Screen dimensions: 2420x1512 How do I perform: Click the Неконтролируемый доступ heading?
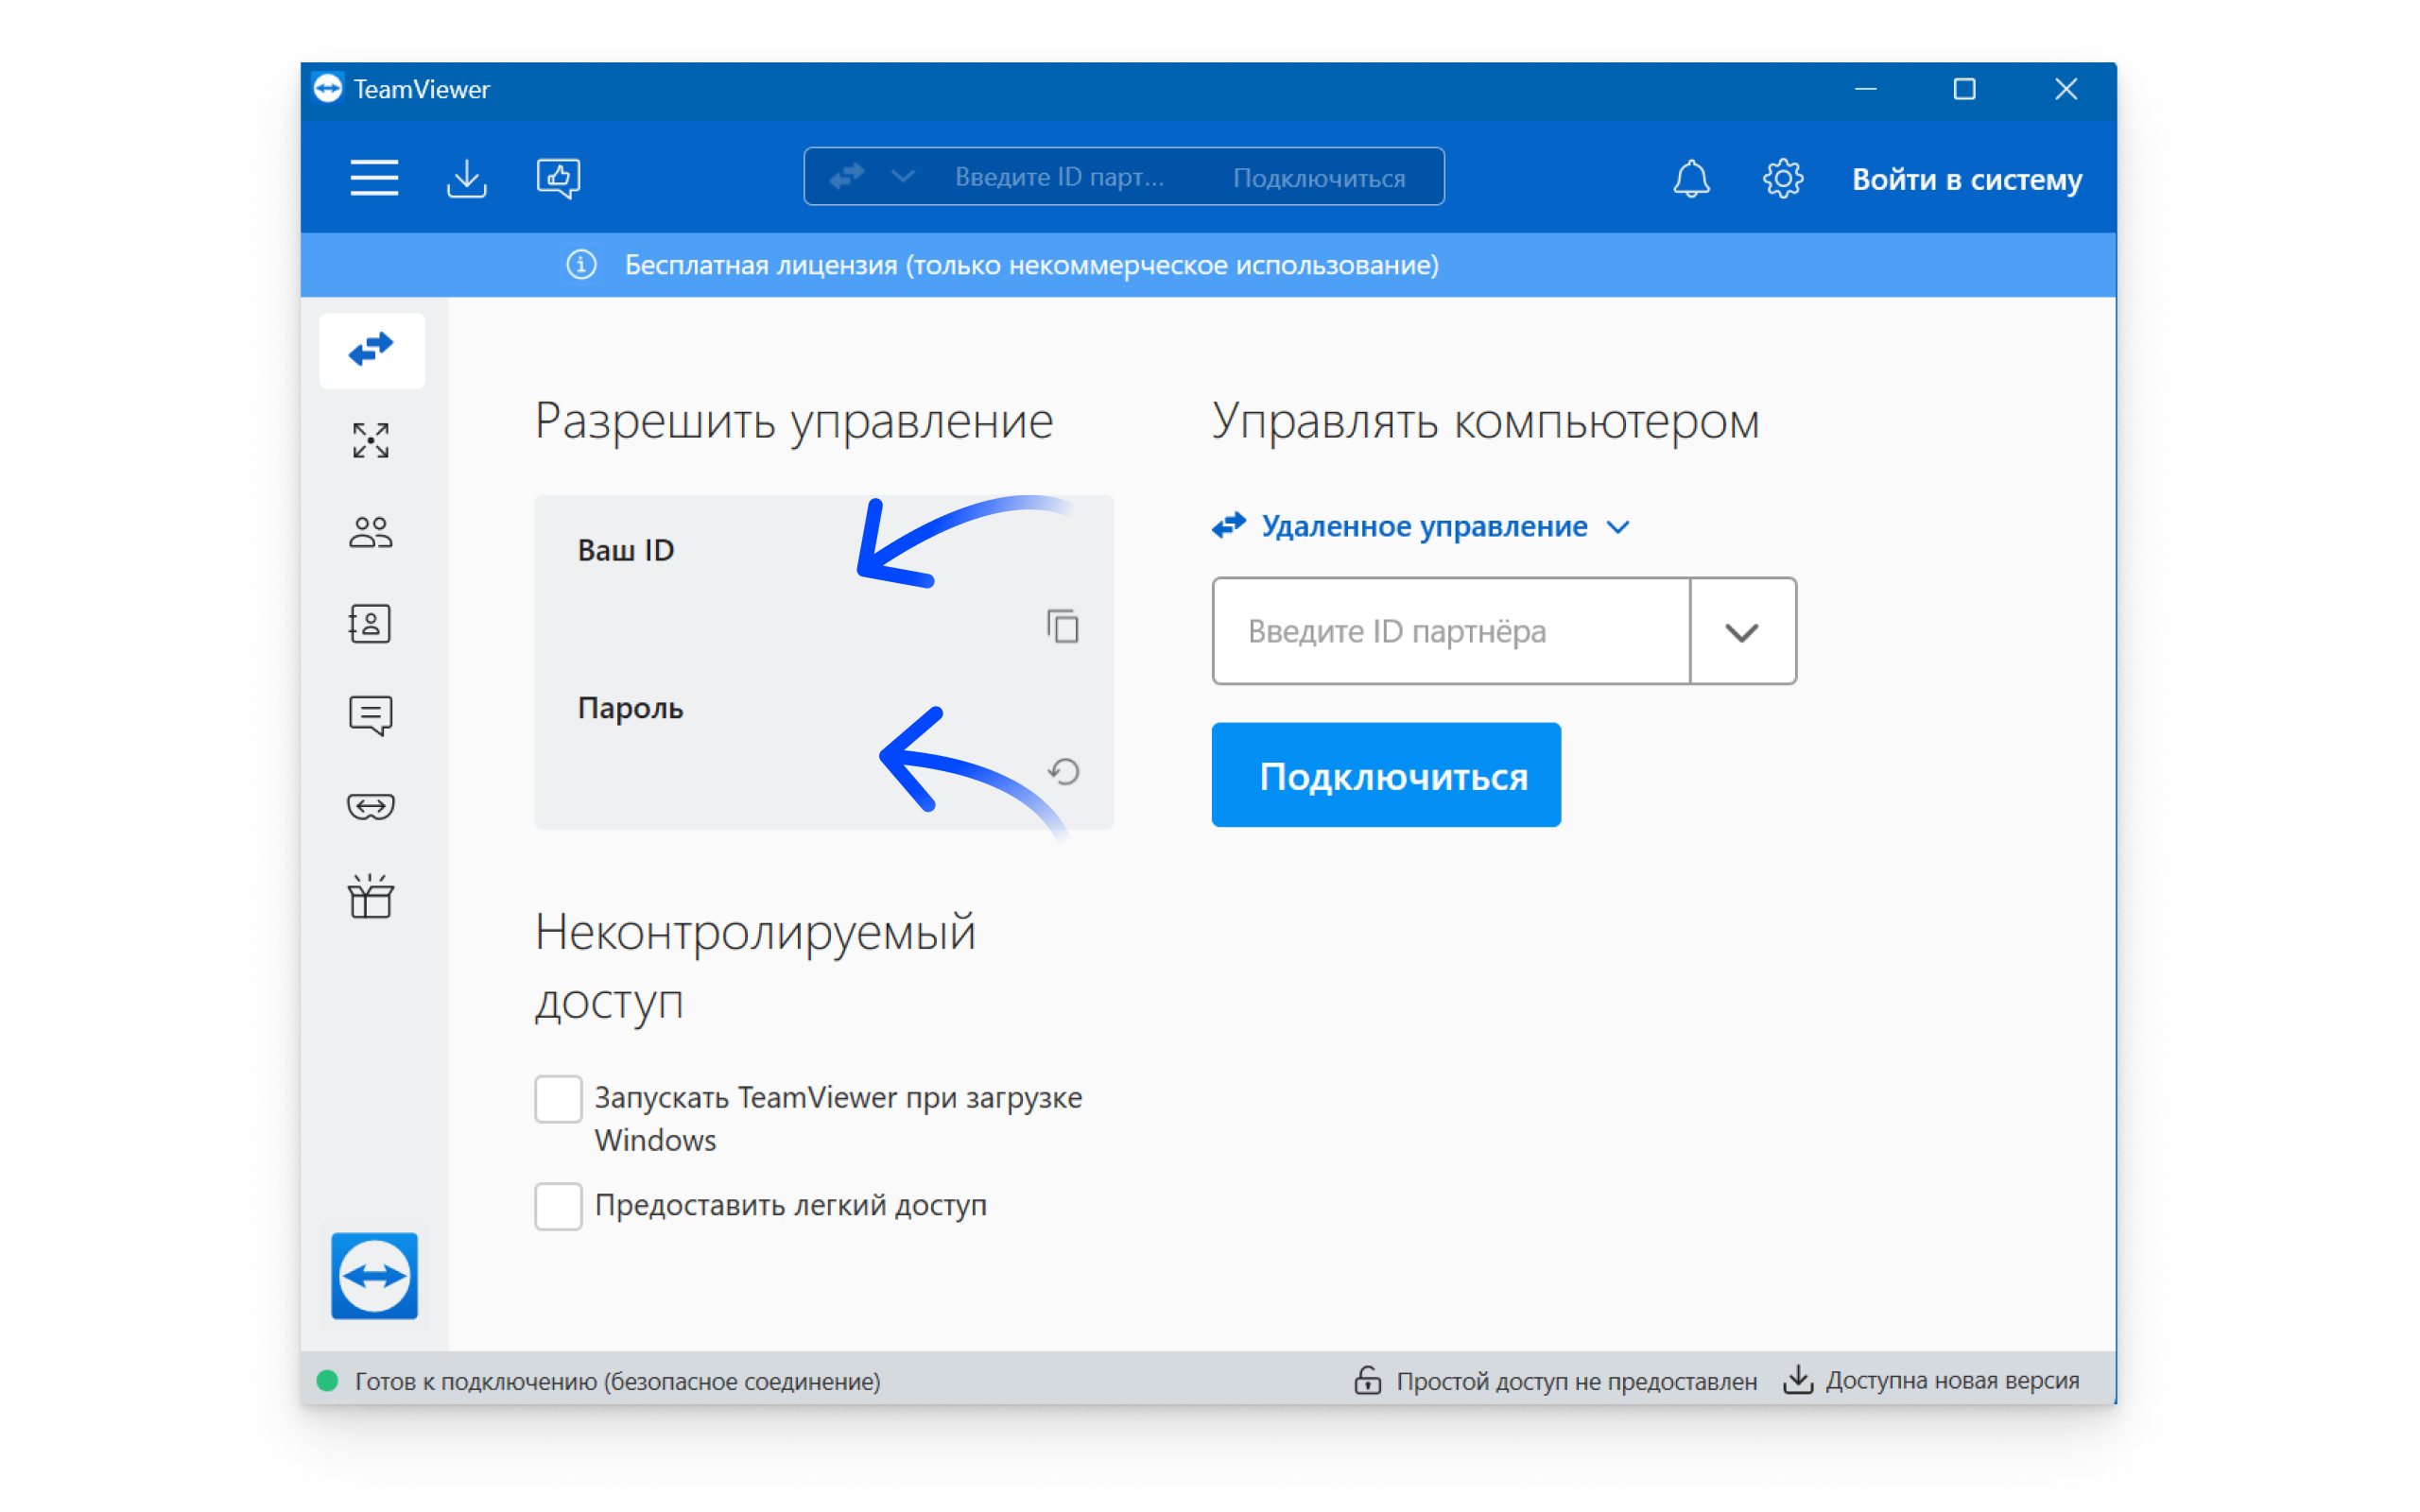coord(755,967)
